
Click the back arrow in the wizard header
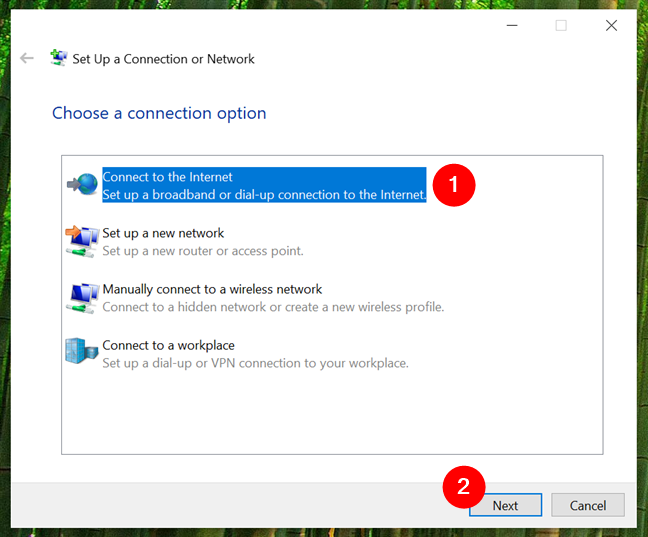tap(27, 58)
